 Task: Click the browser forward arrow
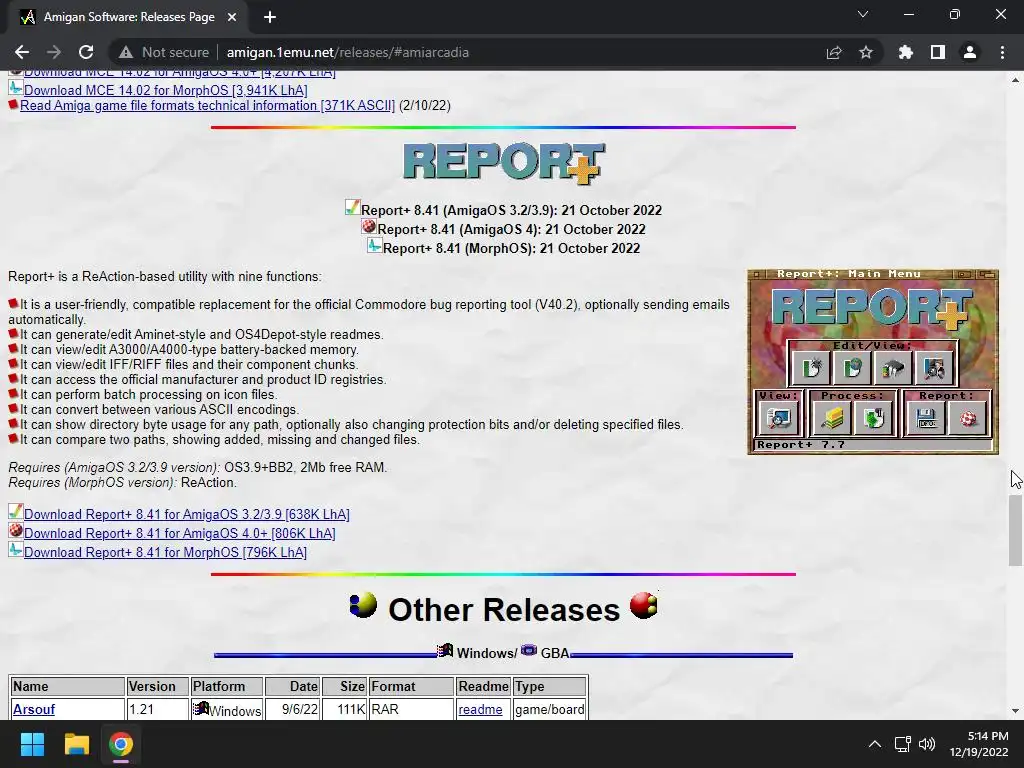[54, 52]
